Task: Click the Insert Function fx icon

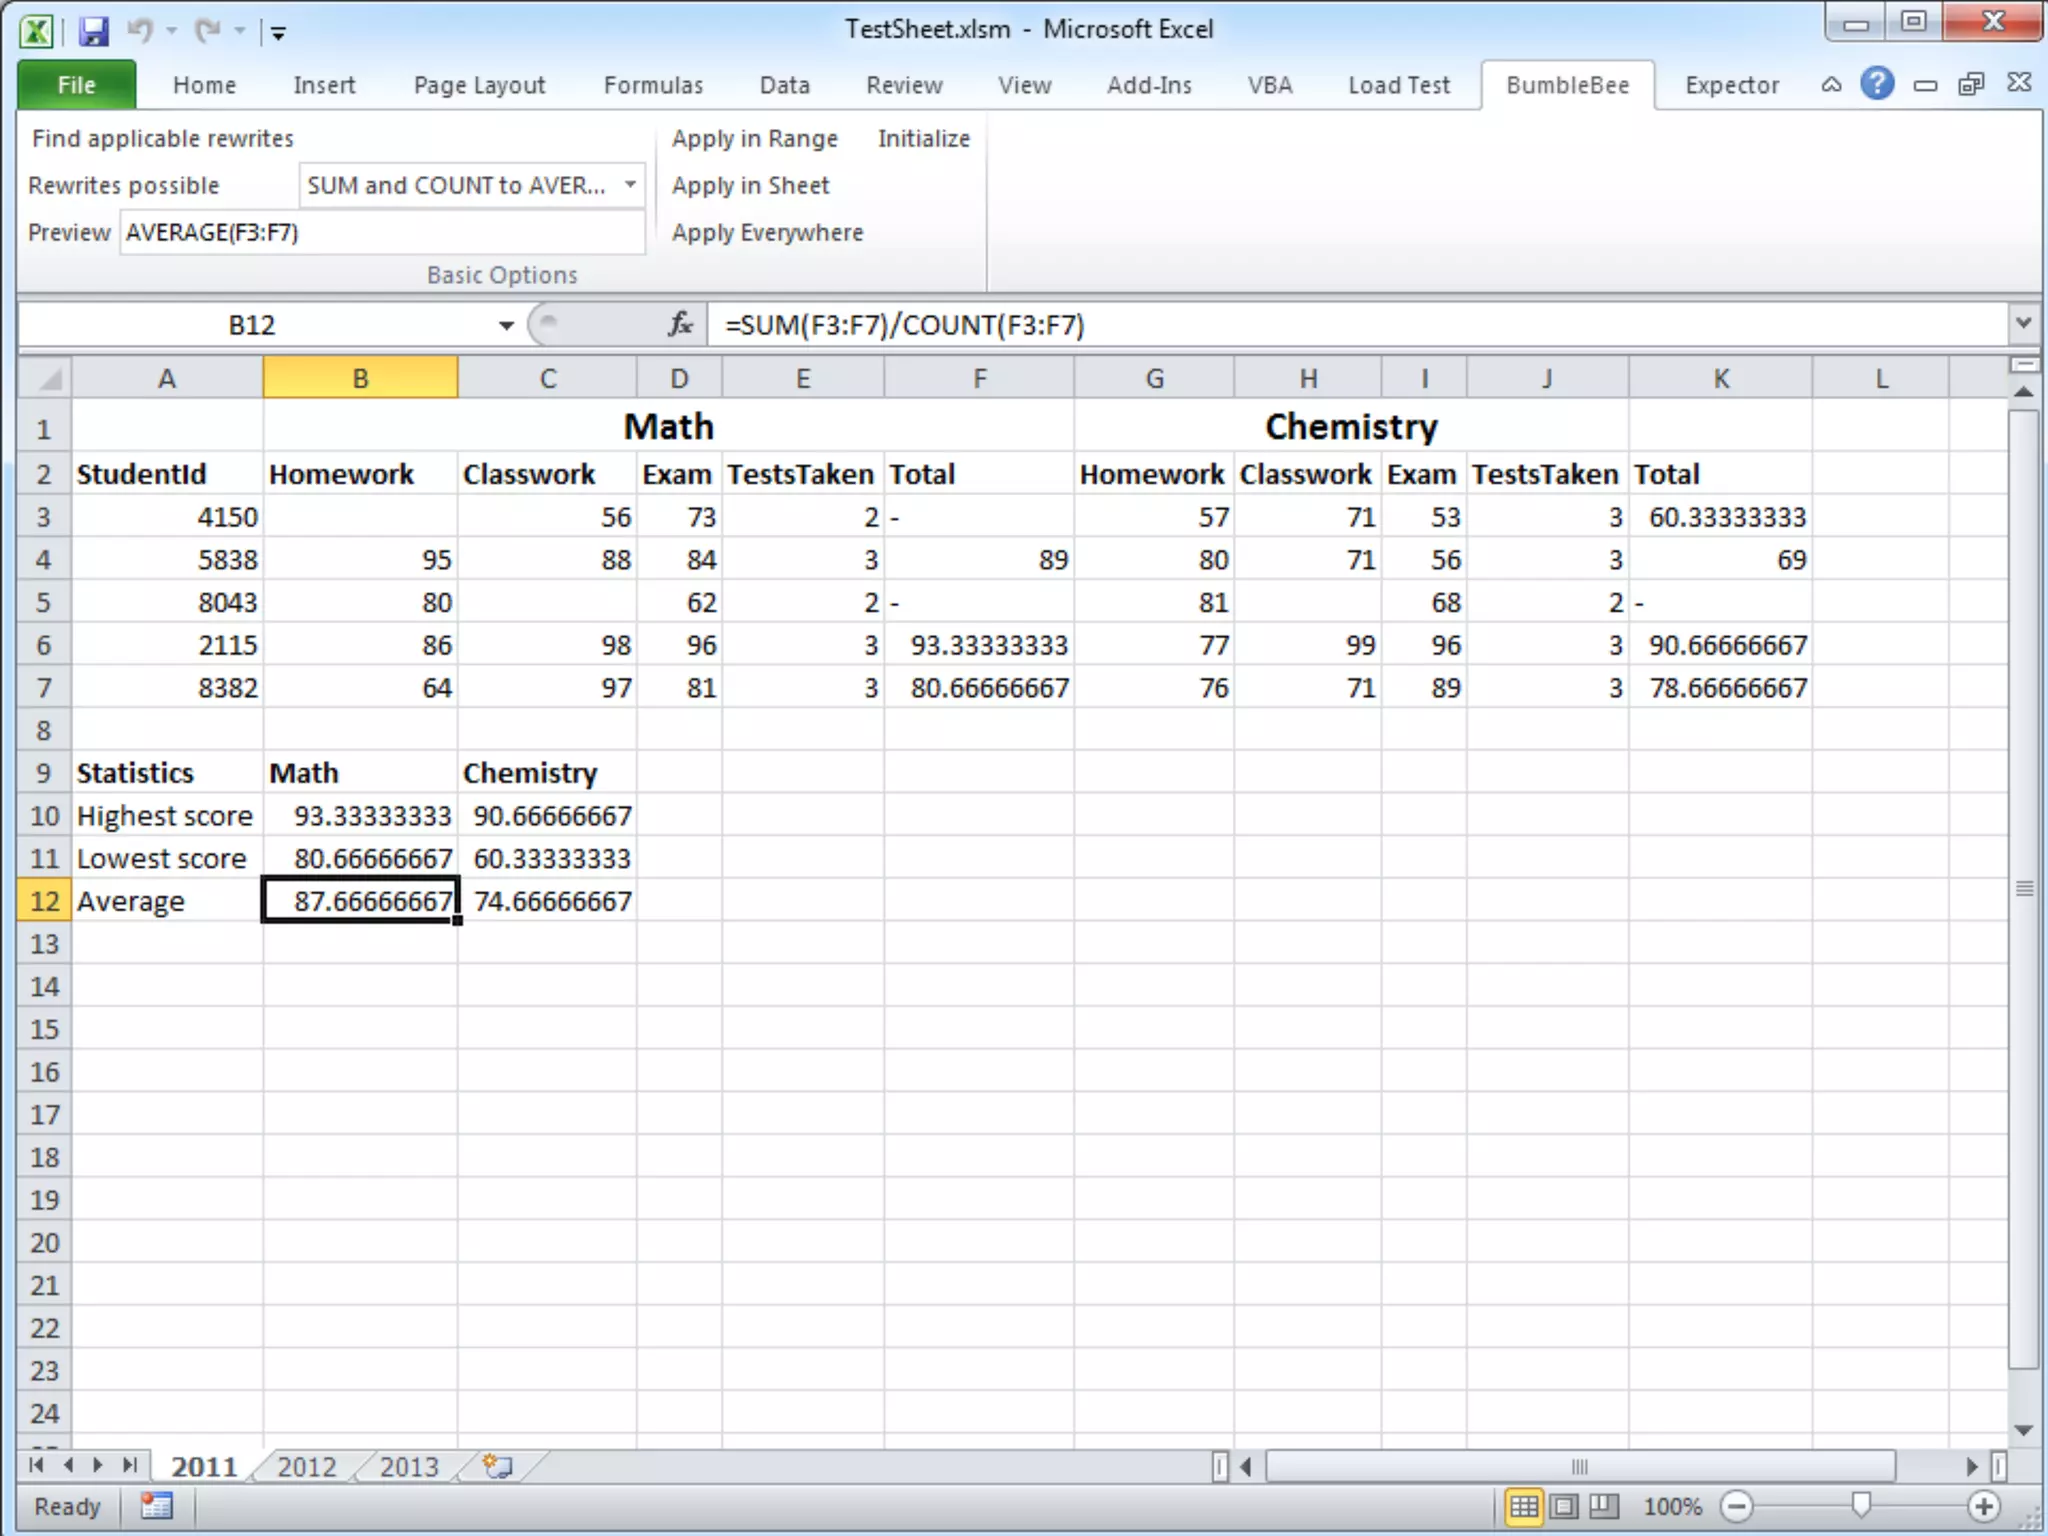Action: click(680, 324)
